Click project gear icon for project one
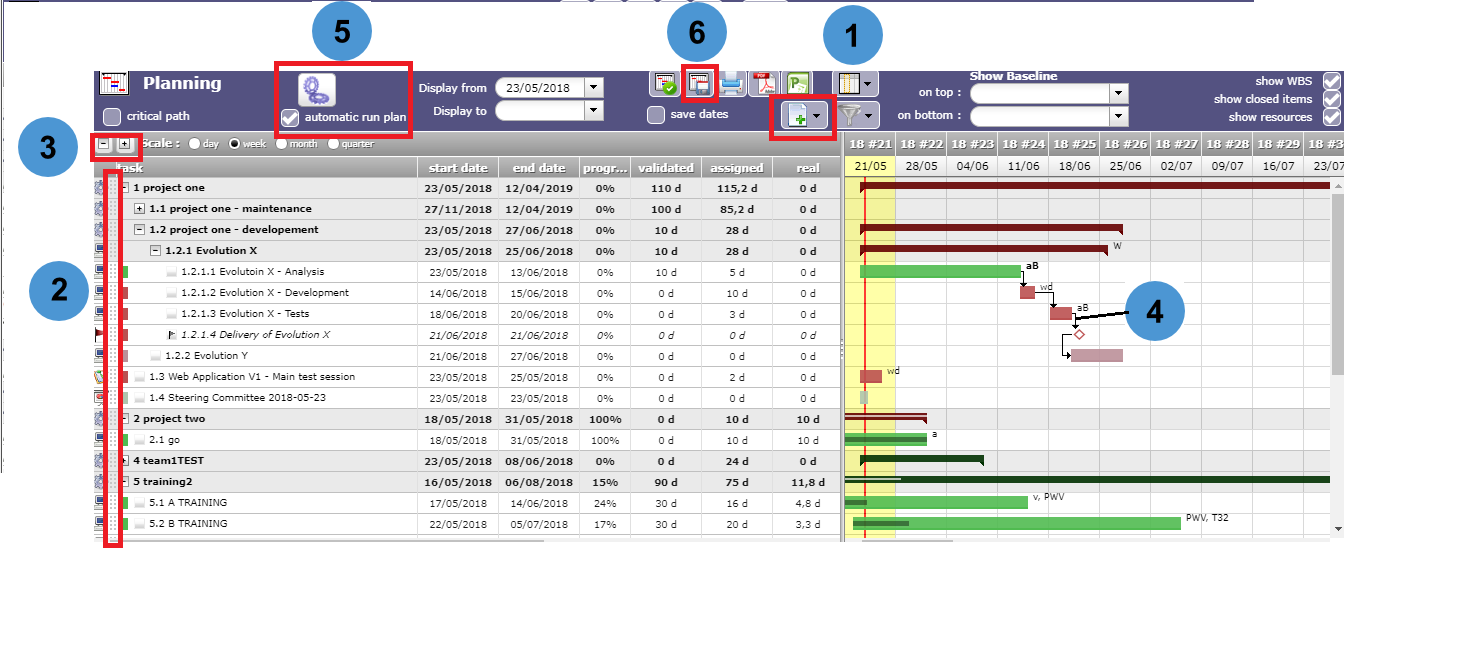The image size is (1480, 652). click(x=100, y=188)
